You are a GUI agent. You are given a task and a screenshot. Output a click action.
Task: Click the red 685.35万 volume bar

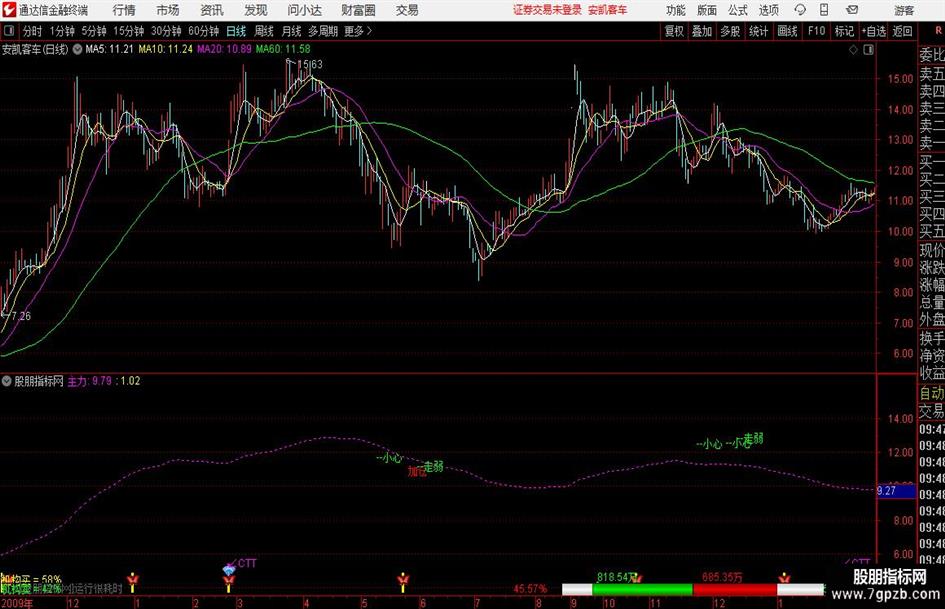735,589
